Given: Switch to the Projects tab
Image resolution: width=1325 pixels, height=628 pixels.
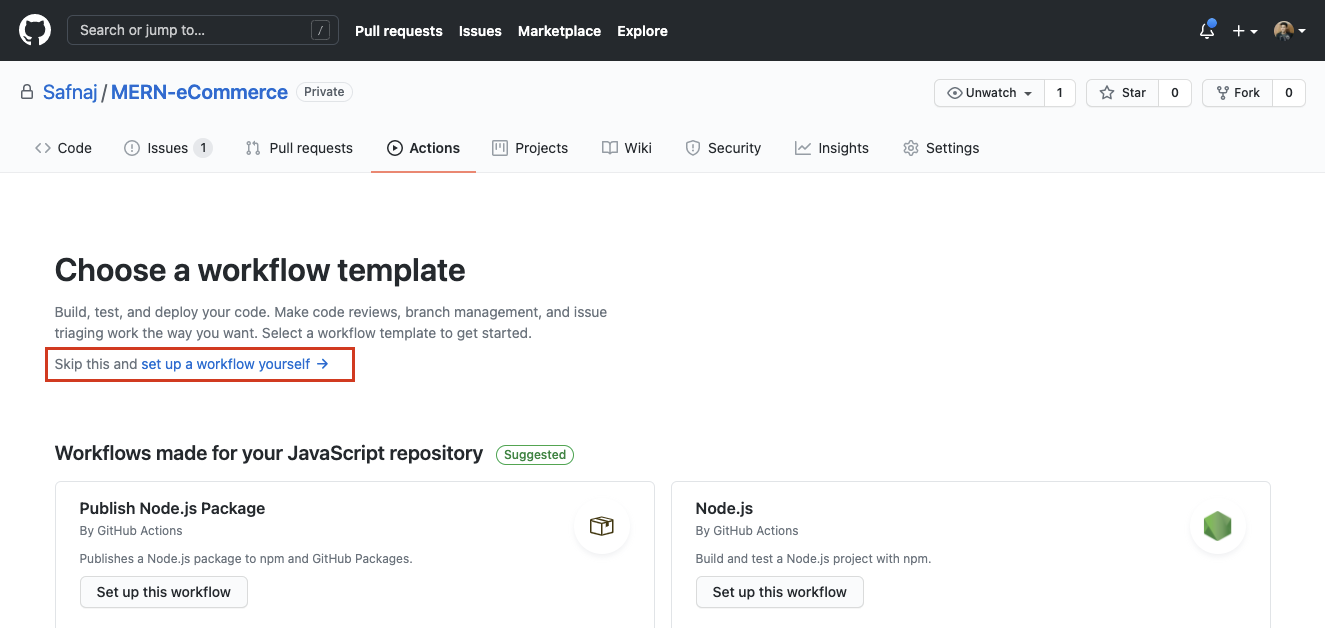Looking at the screenshot, I should [530, 148].
